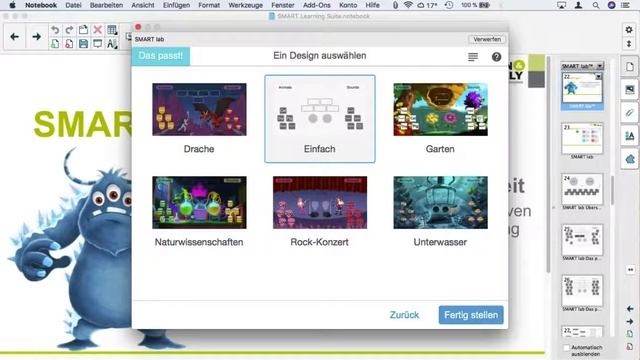Click the Redo arrow icon
This screenshot has height=360, width=640.
[69, 30]
